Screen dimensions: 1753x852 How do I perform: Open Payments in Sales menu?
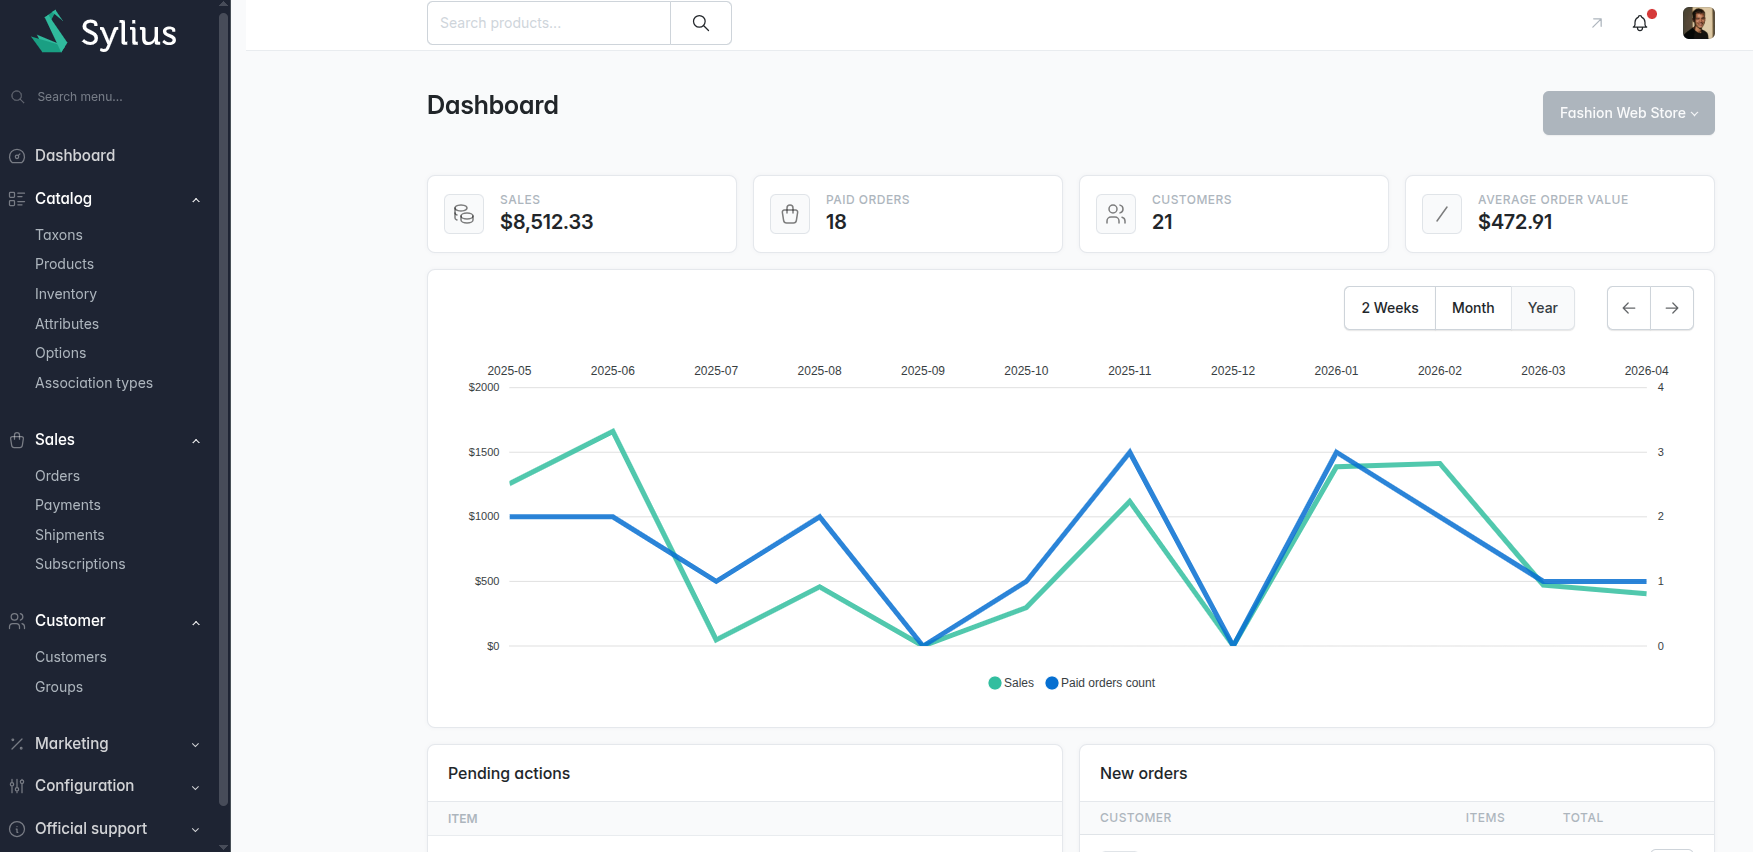[x=68, y=505]
